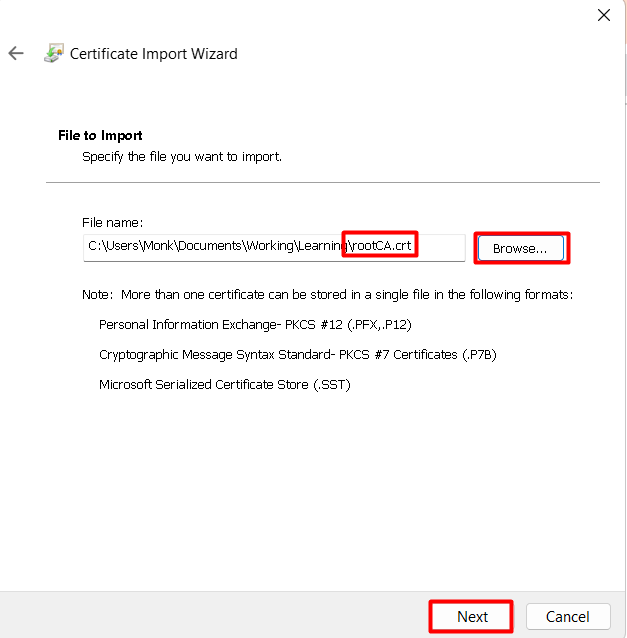Click the 'Certificate Import Wizard' title text
Screen dimensions: 627x638
tap(153, 54)
